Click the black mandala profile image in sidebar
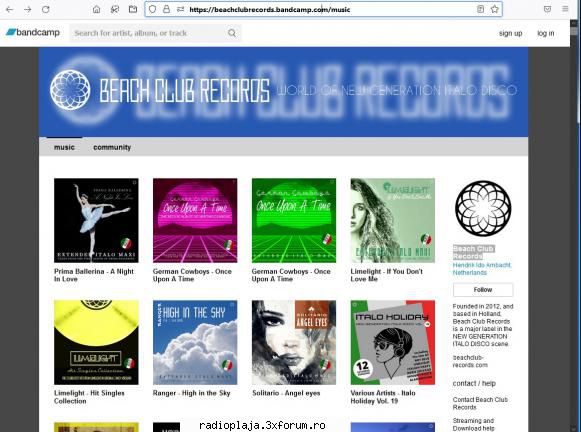The height and width of the screenshot is (432, 581). coord(483,209)
